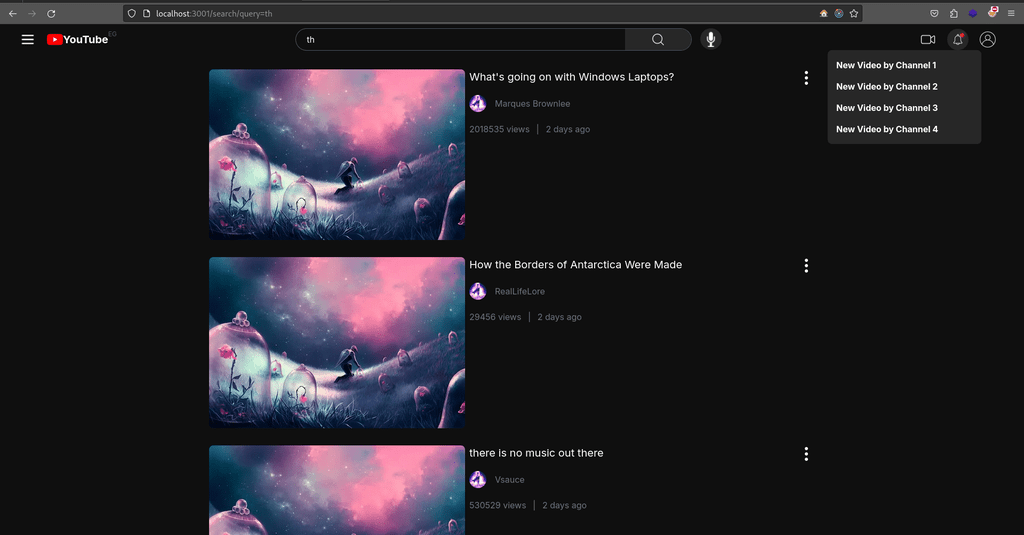Open RealLifeLore channel name
Image resolution: width=1024 pixels, height=535 pixels.
520,291
